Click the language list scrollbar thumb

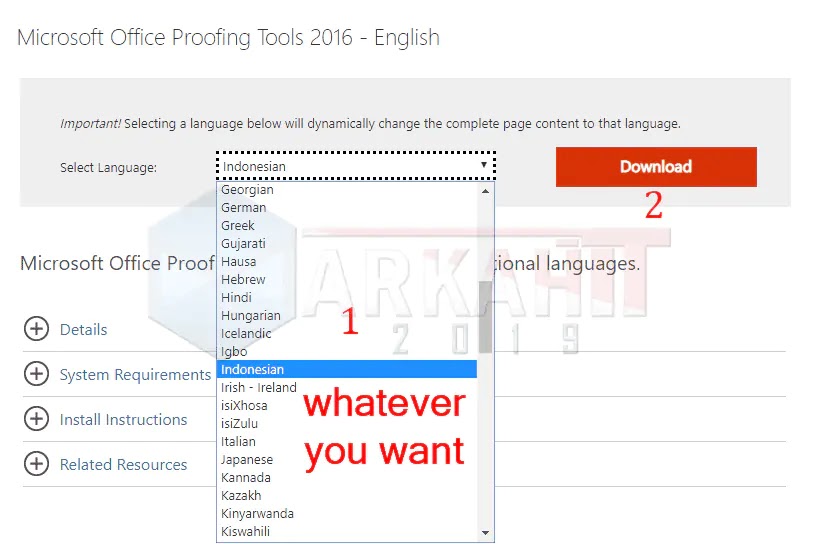(486, 317)
